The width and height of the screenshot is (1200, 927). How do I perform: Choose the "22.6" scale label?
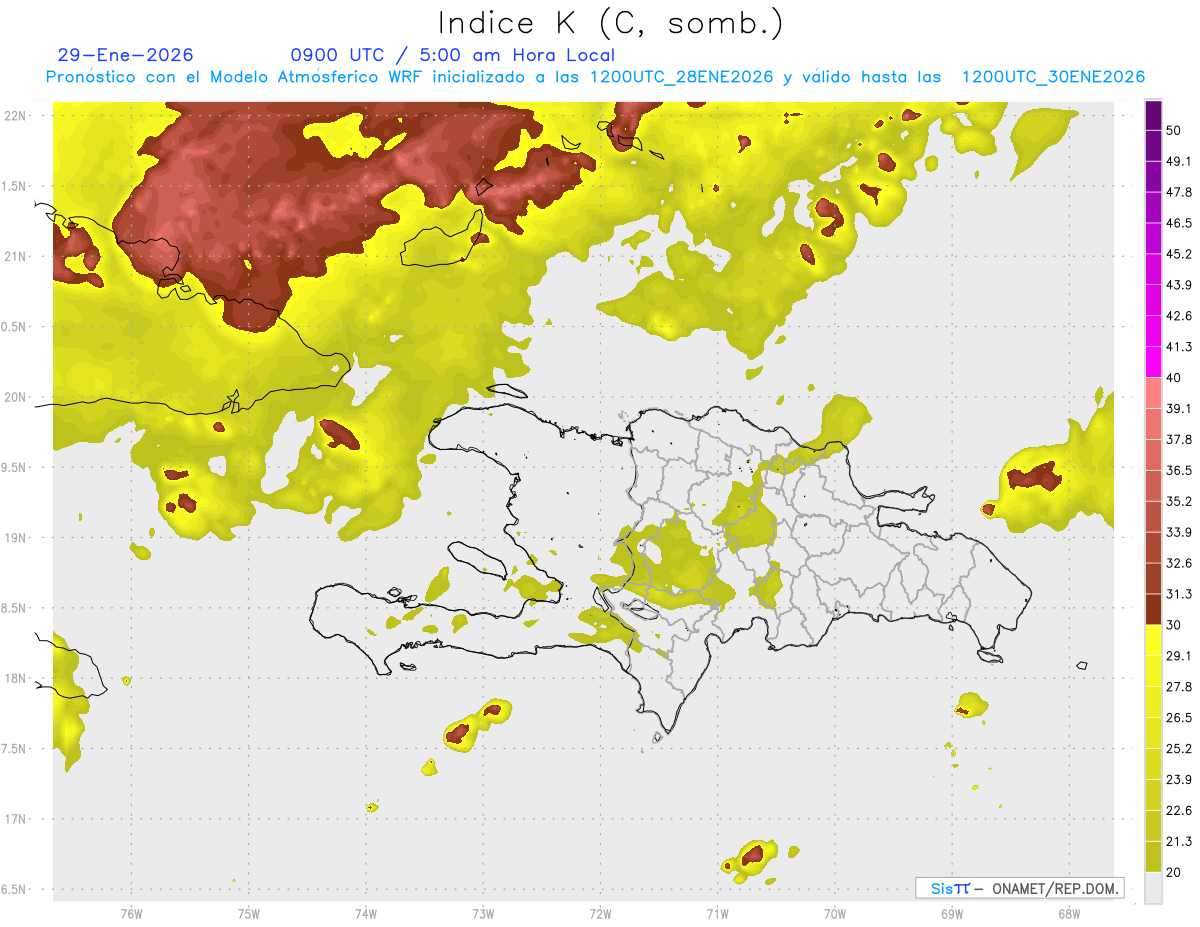pos(1178,811)
